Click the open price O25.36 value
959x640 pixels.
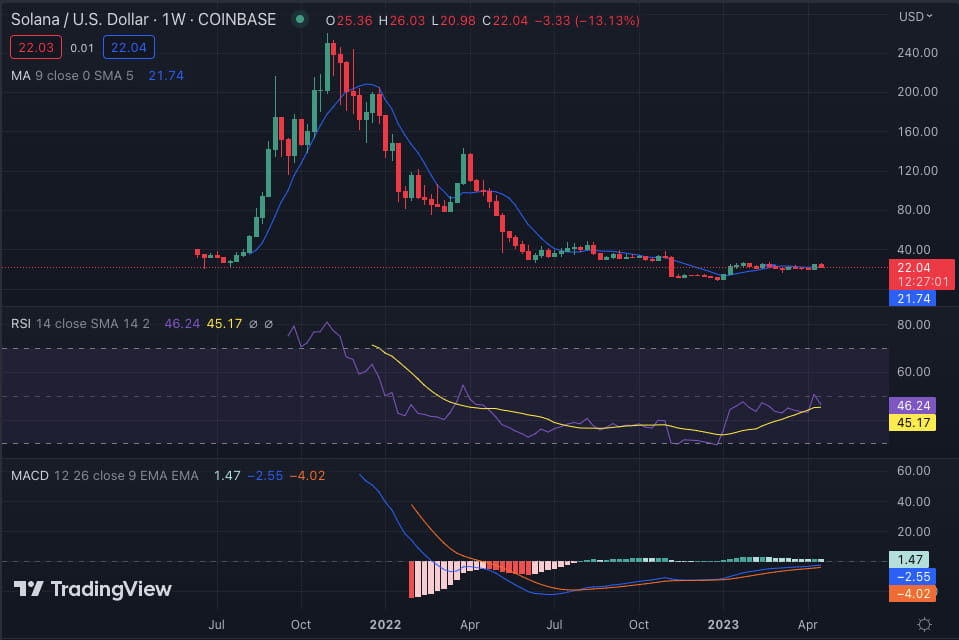(x=349, y=21)
